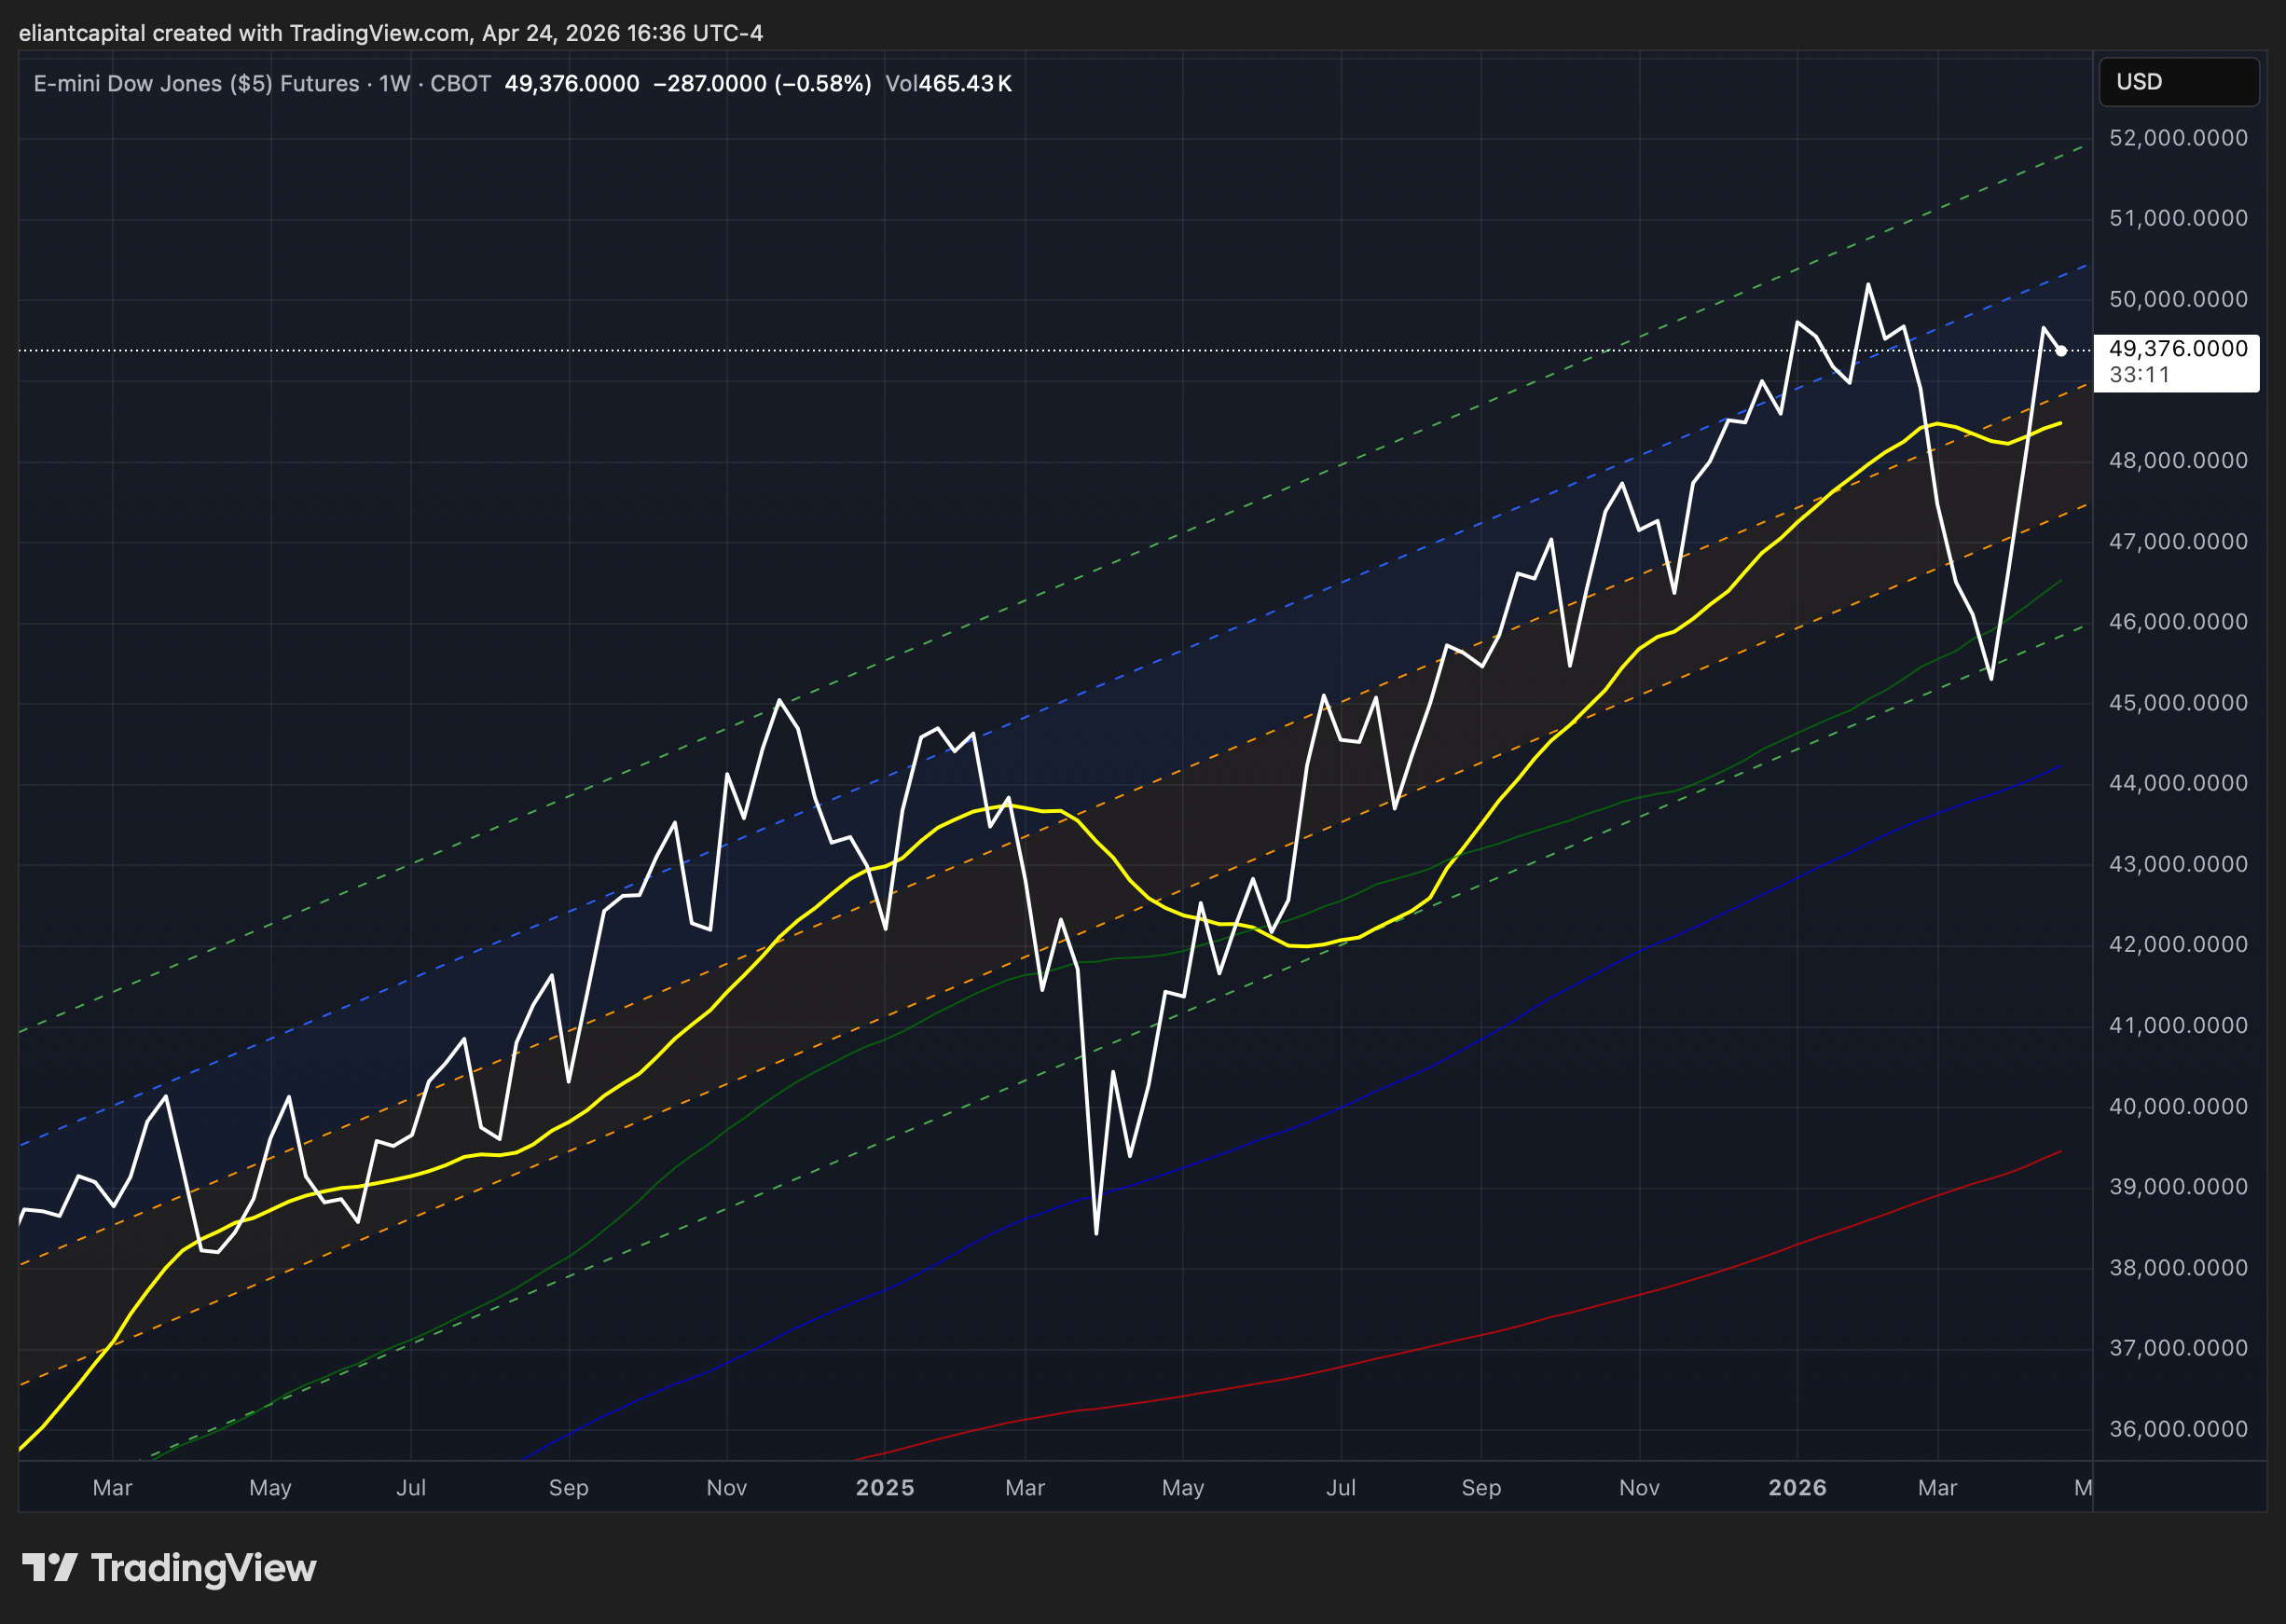Click the Sep label left of 2025
Image resolution: width=2286 pixels, height=1624 pixels.
[x=568, y=1488]
